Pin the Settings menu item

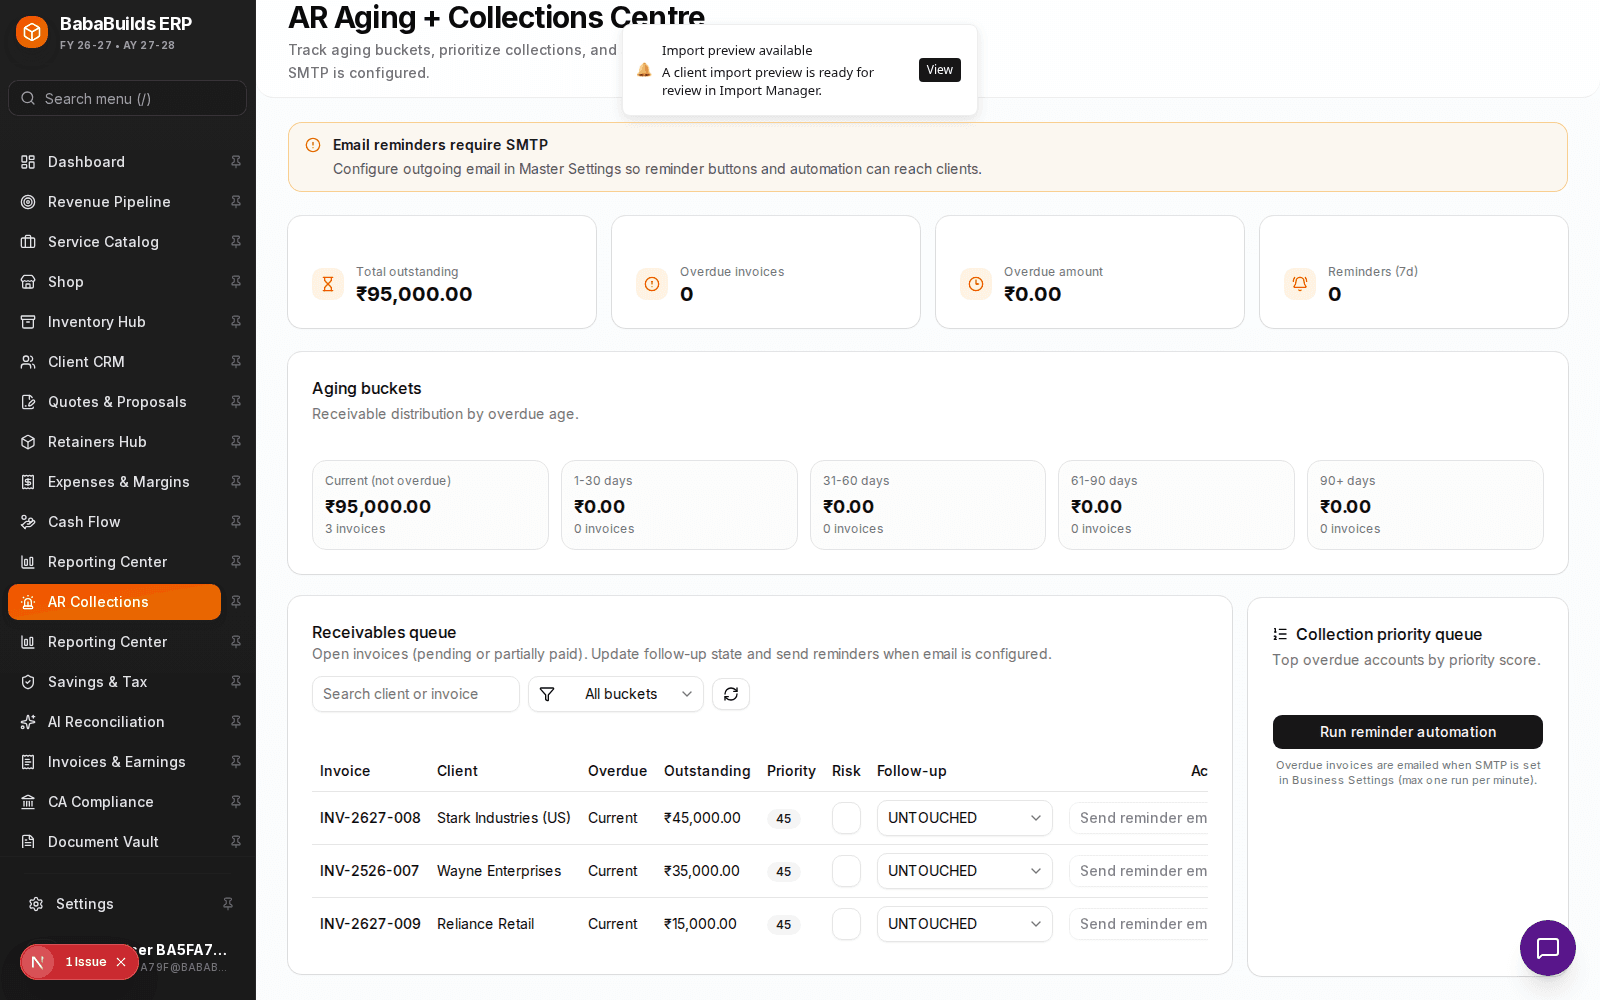(x=228, y=904)
